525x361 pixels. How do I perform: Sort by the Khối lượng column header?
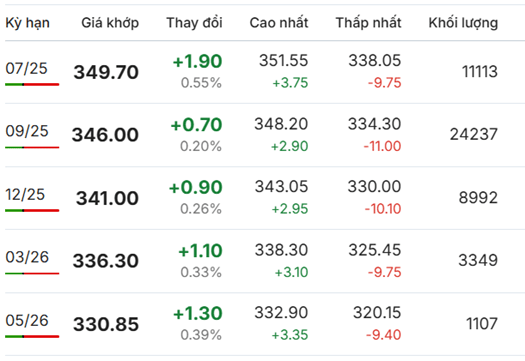click(x=463, y=23)
